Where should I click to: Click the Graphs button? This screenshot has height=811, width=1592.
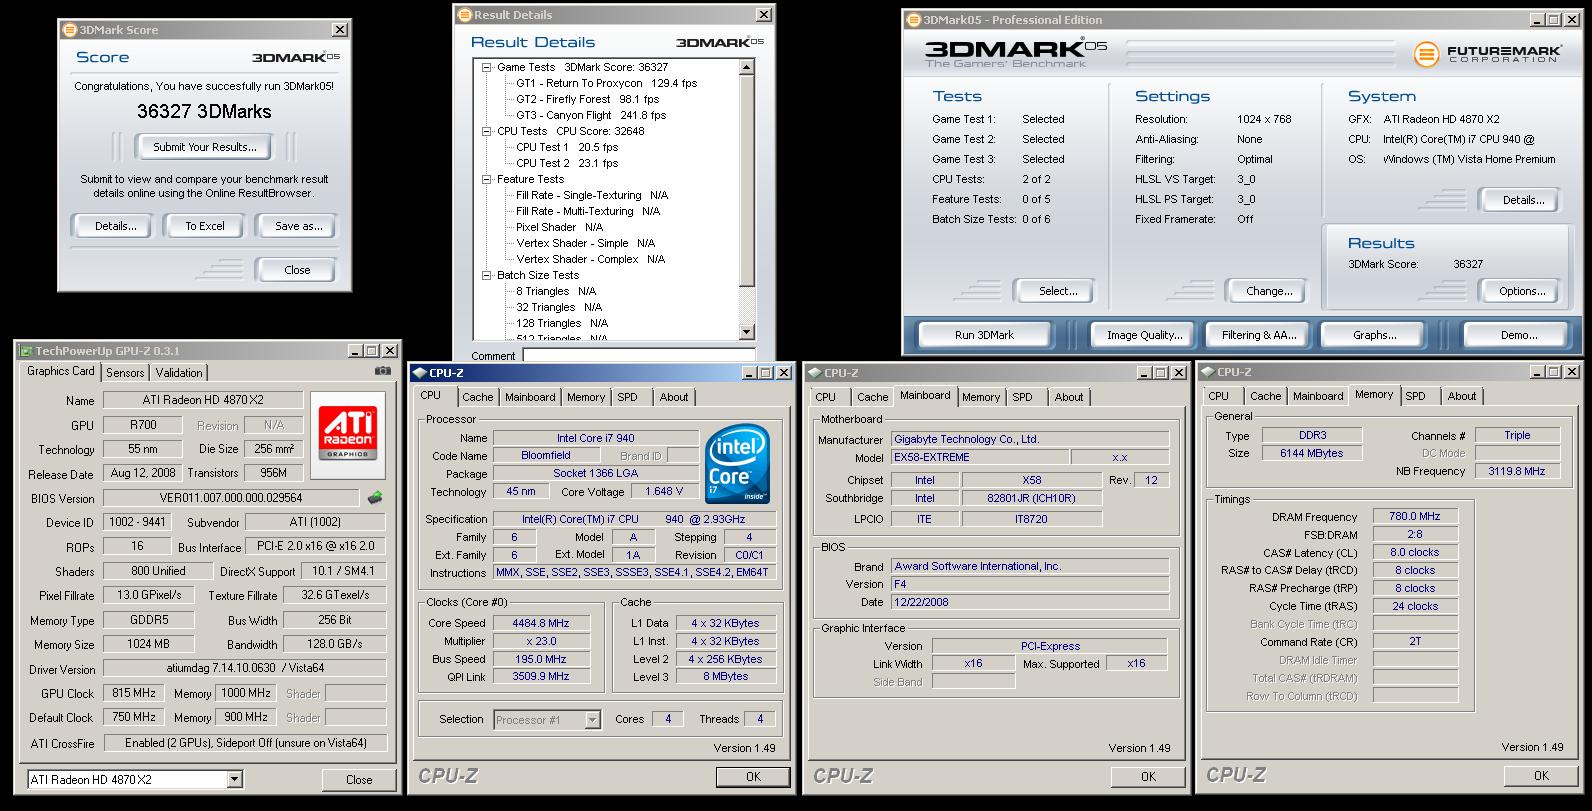[1374, 335]
